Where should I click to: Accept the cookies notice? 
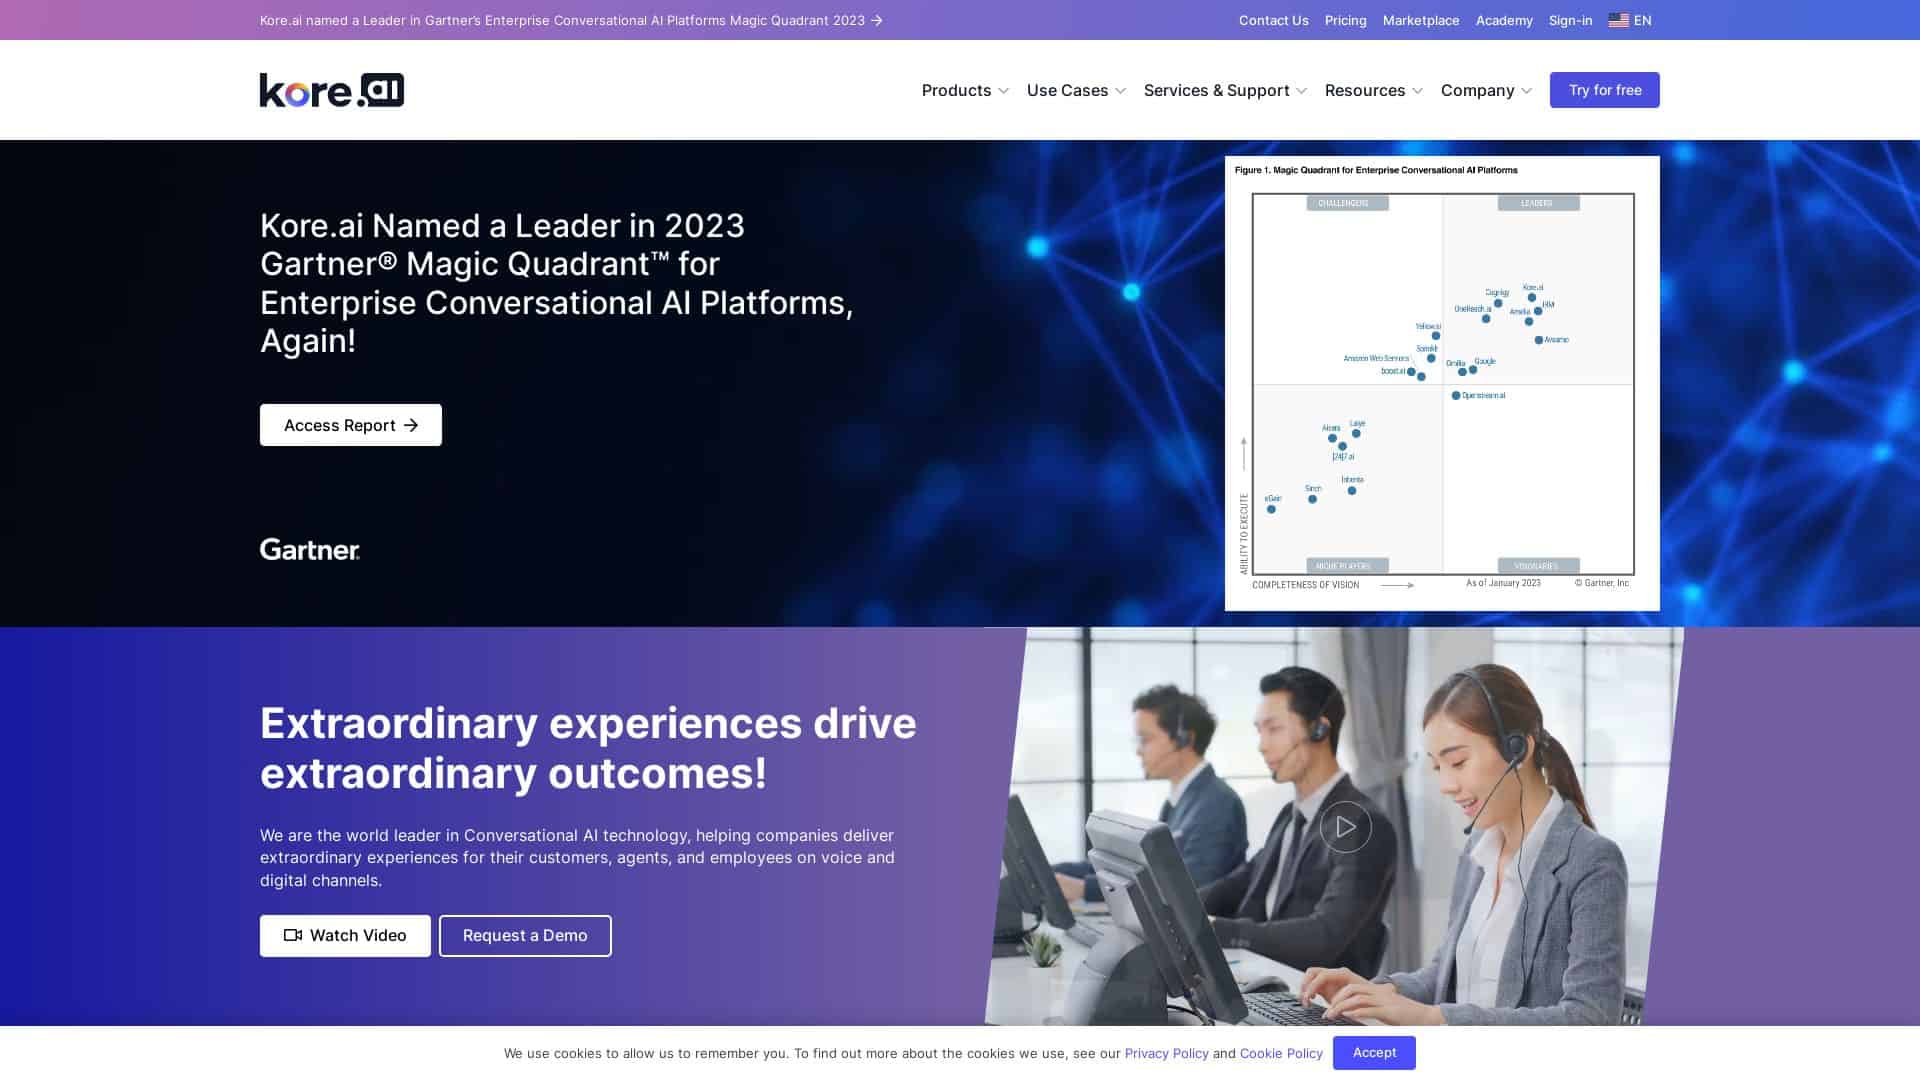(x=1373, y=1052)
